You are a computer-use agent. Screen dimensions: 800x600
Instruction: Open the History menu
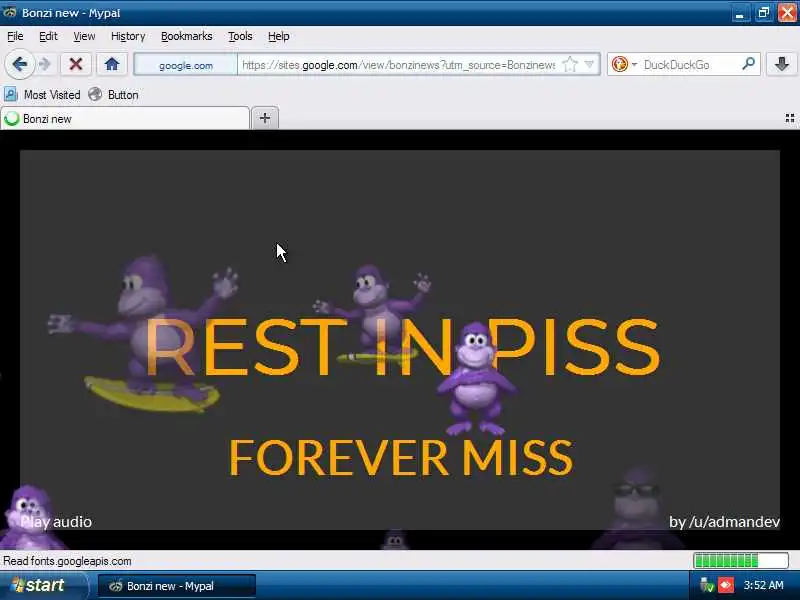point(128,36)
